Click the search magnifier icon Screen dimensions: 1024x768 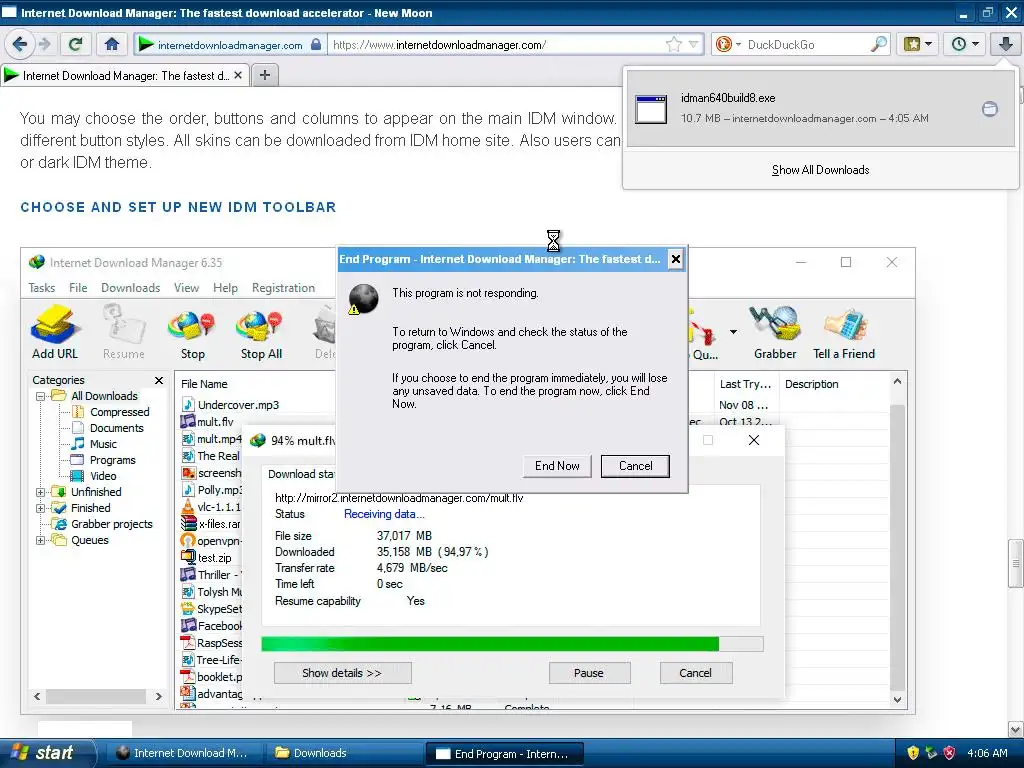click(x=879, y=44)
